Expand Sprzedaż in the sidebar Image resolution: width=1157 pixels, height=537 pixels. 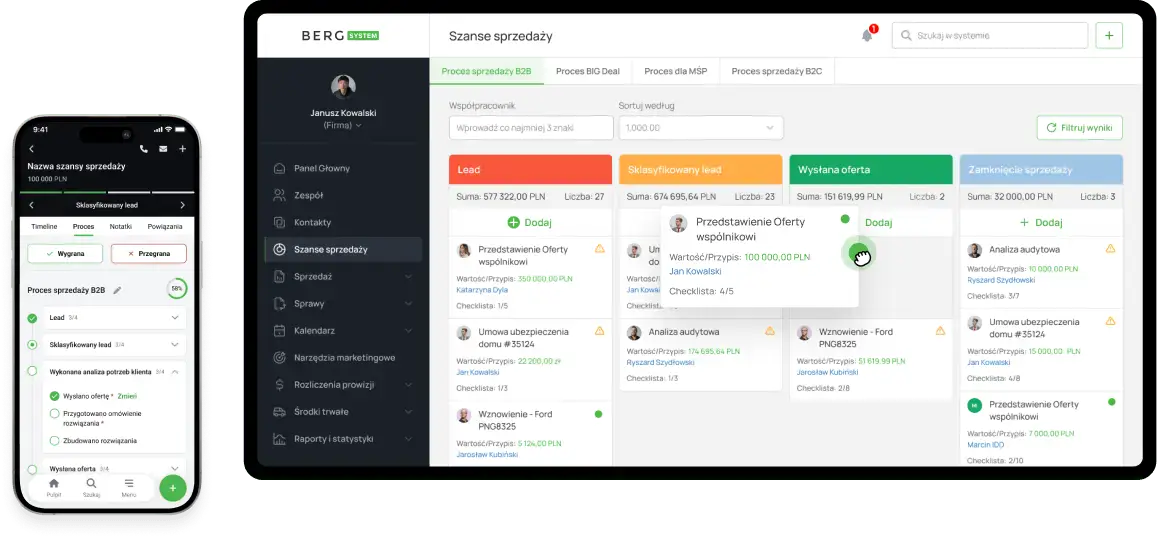(x=408, y=277)
